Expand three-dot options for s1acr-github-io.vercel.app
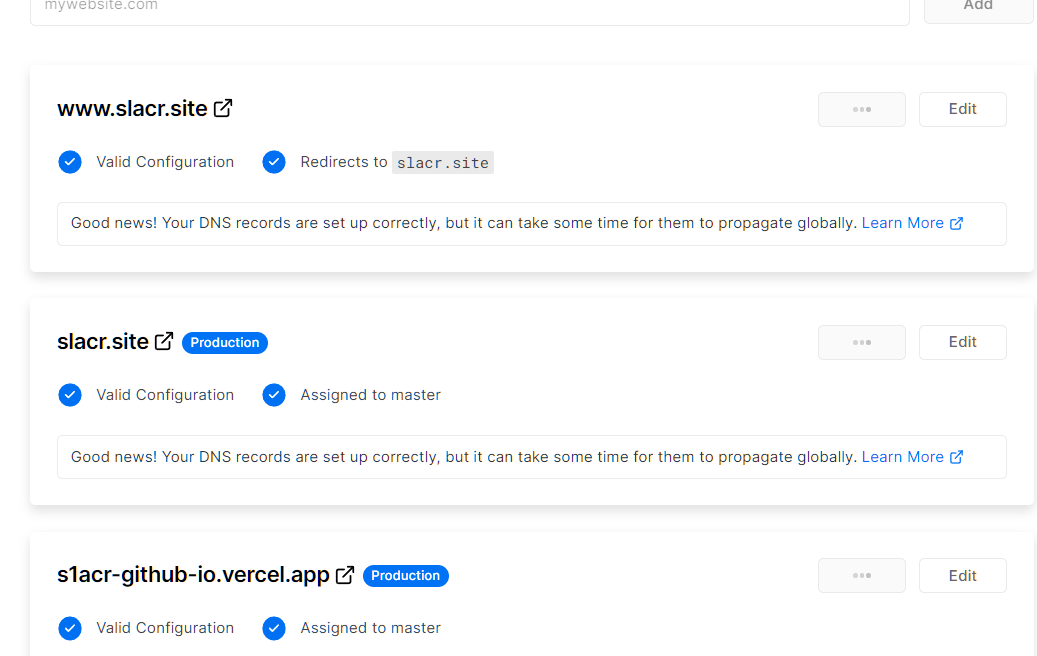The image size is (1037, 656). pyautogui.click(x=862, y=575)
